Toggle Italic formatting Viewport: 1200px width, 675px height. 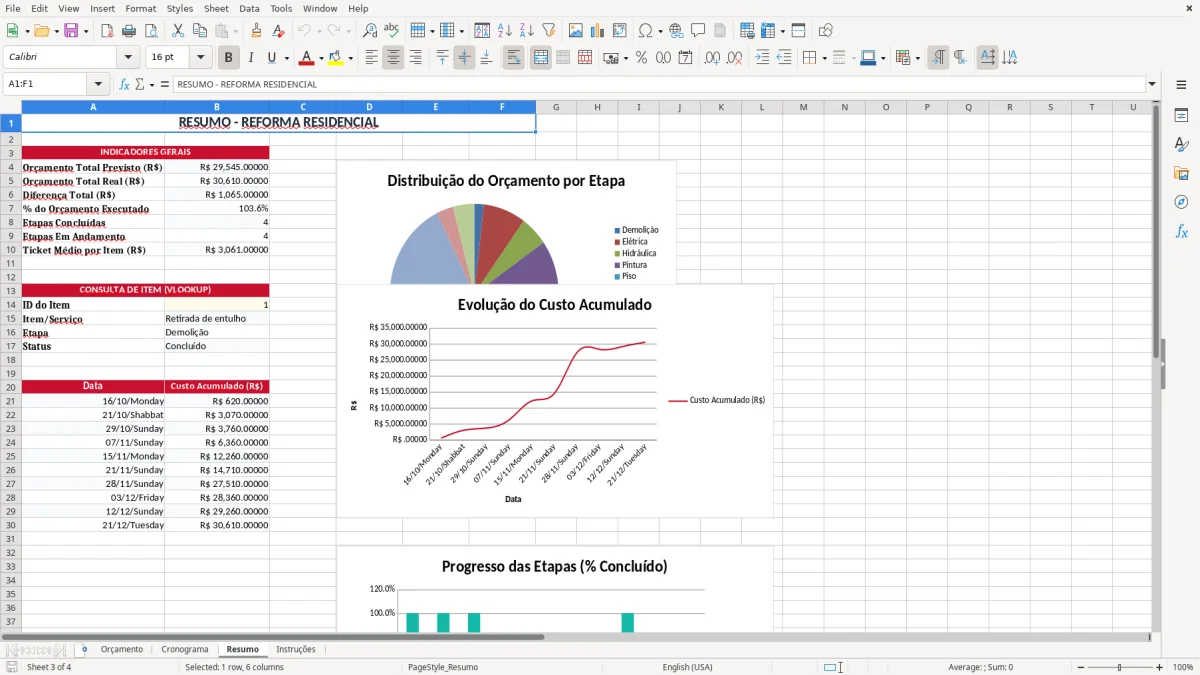251,58
